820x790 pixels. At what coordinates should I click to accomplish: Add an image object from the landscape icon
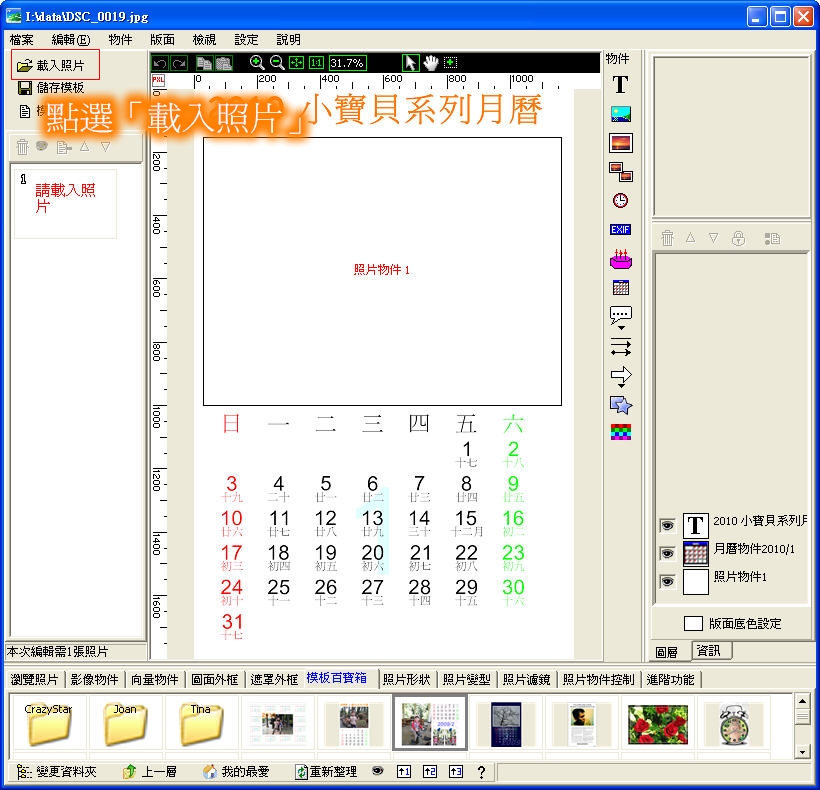pos(621,114)
